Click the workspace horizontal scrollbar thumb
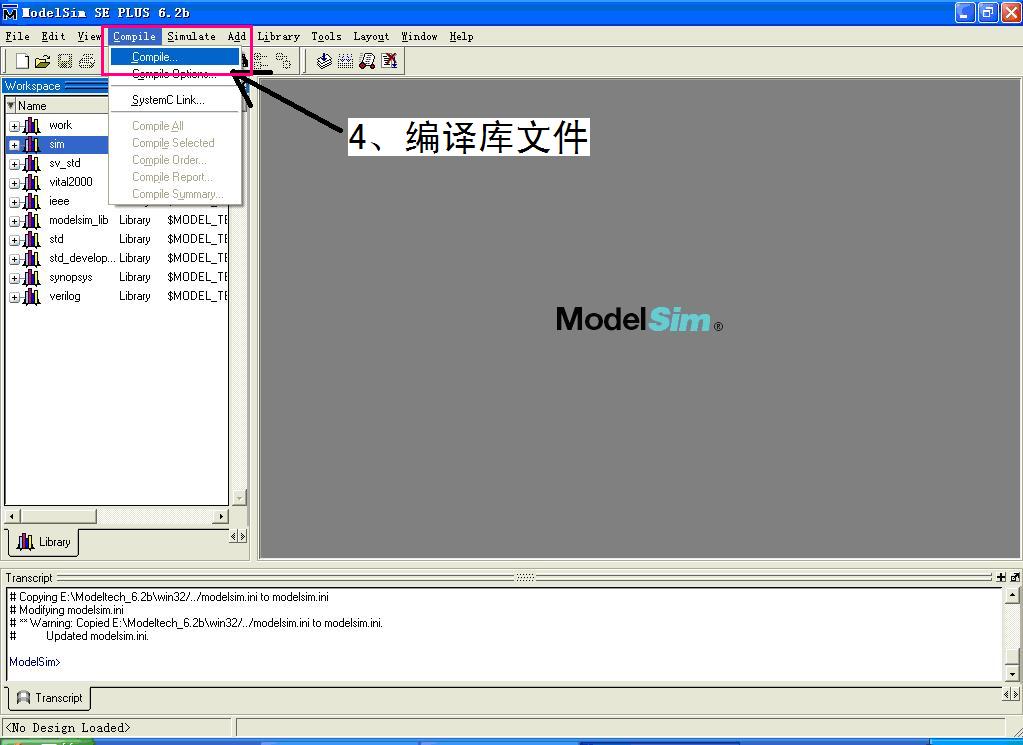This screenshot has height=745, width=1023. [x=57, y=516]
